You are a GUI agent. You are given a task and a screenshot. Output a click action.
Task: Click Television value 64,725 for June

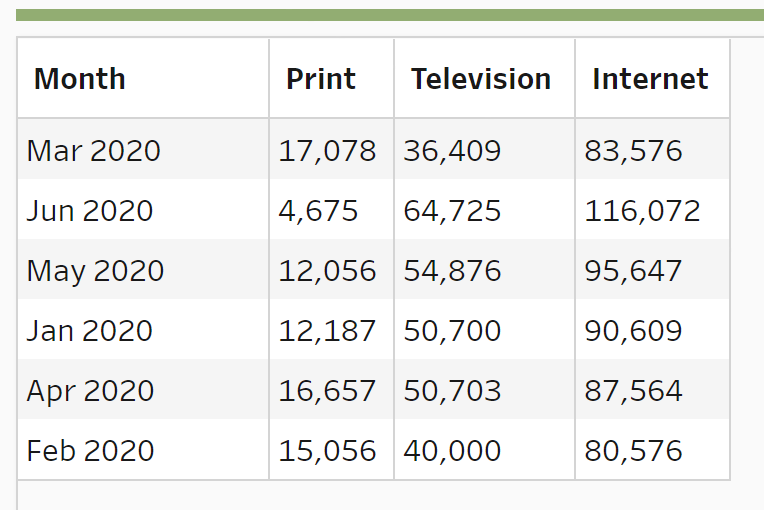[x=453, y=211]
